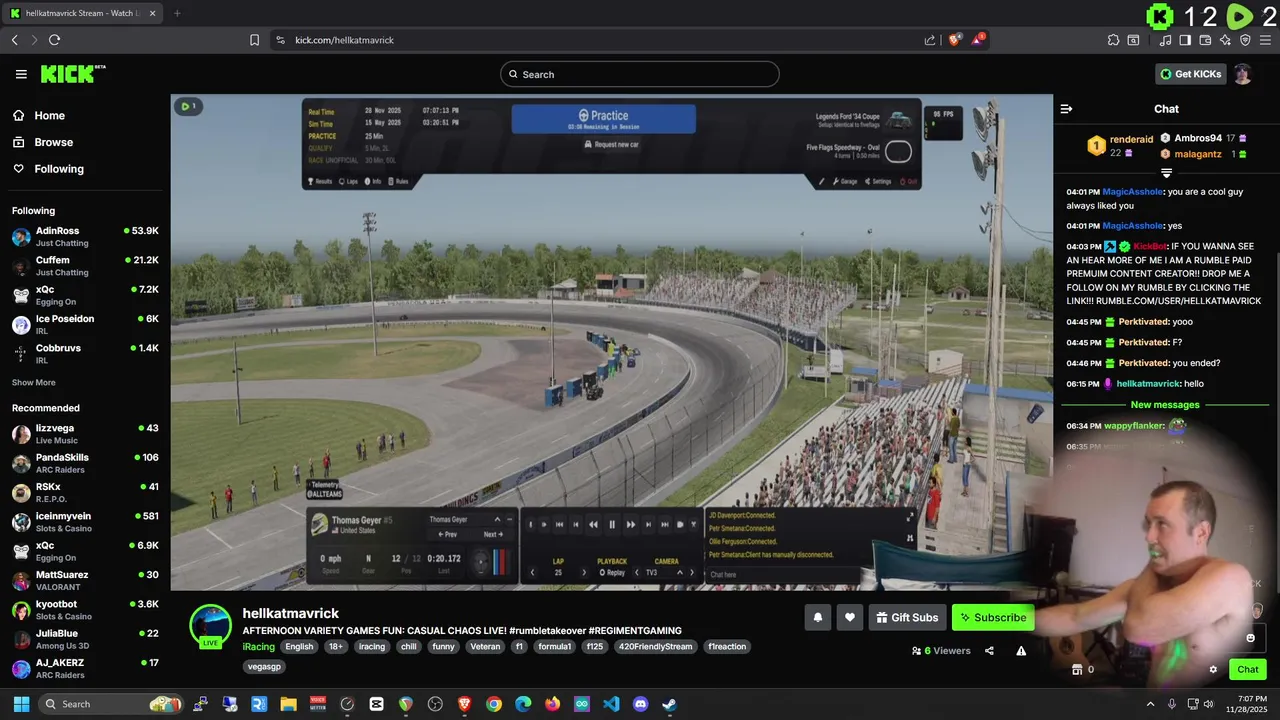1280x720 pixels.
Task: Reload the page
Action: coord(54,40)
